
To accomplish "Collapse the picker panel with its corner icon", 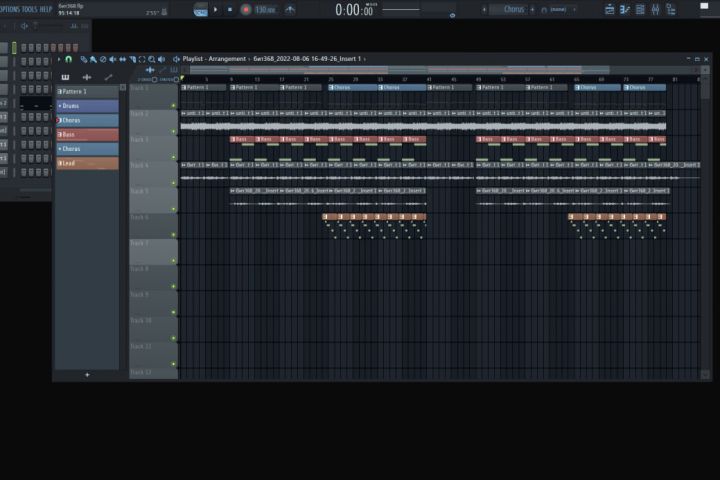I will [x=123, y=87].
